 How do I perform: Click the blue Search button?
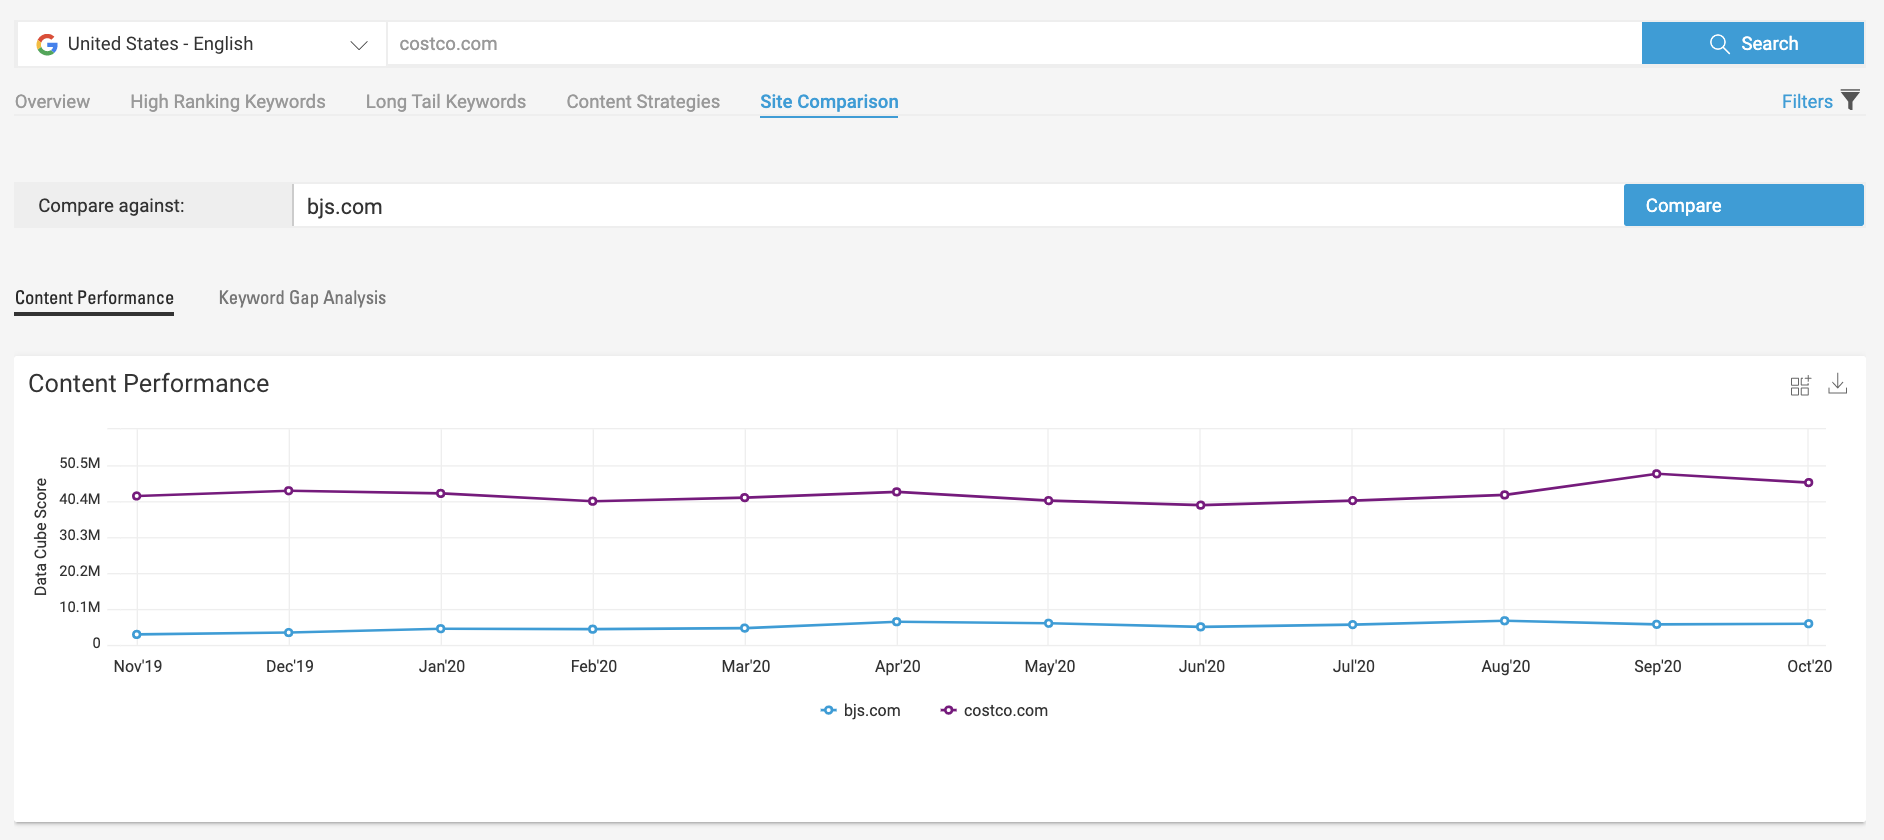pyautogui.click(x=1752, y=44)
